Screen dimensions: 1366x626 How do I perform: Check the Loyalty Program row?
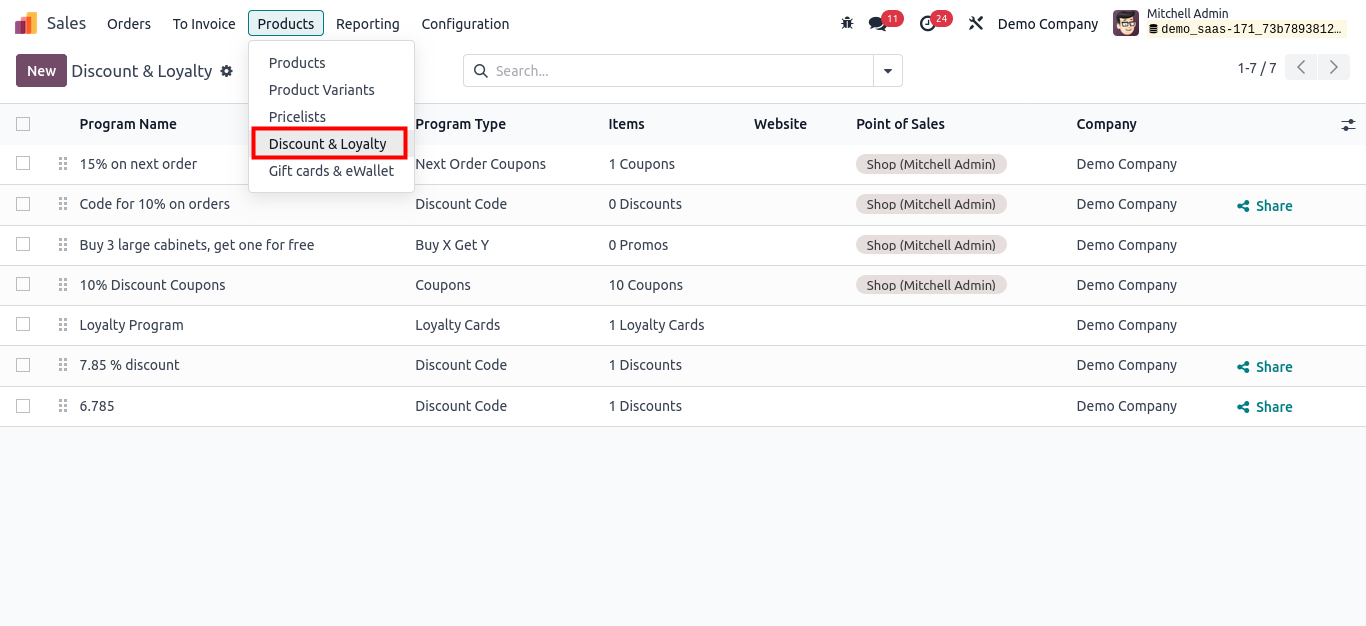(23, 325)
